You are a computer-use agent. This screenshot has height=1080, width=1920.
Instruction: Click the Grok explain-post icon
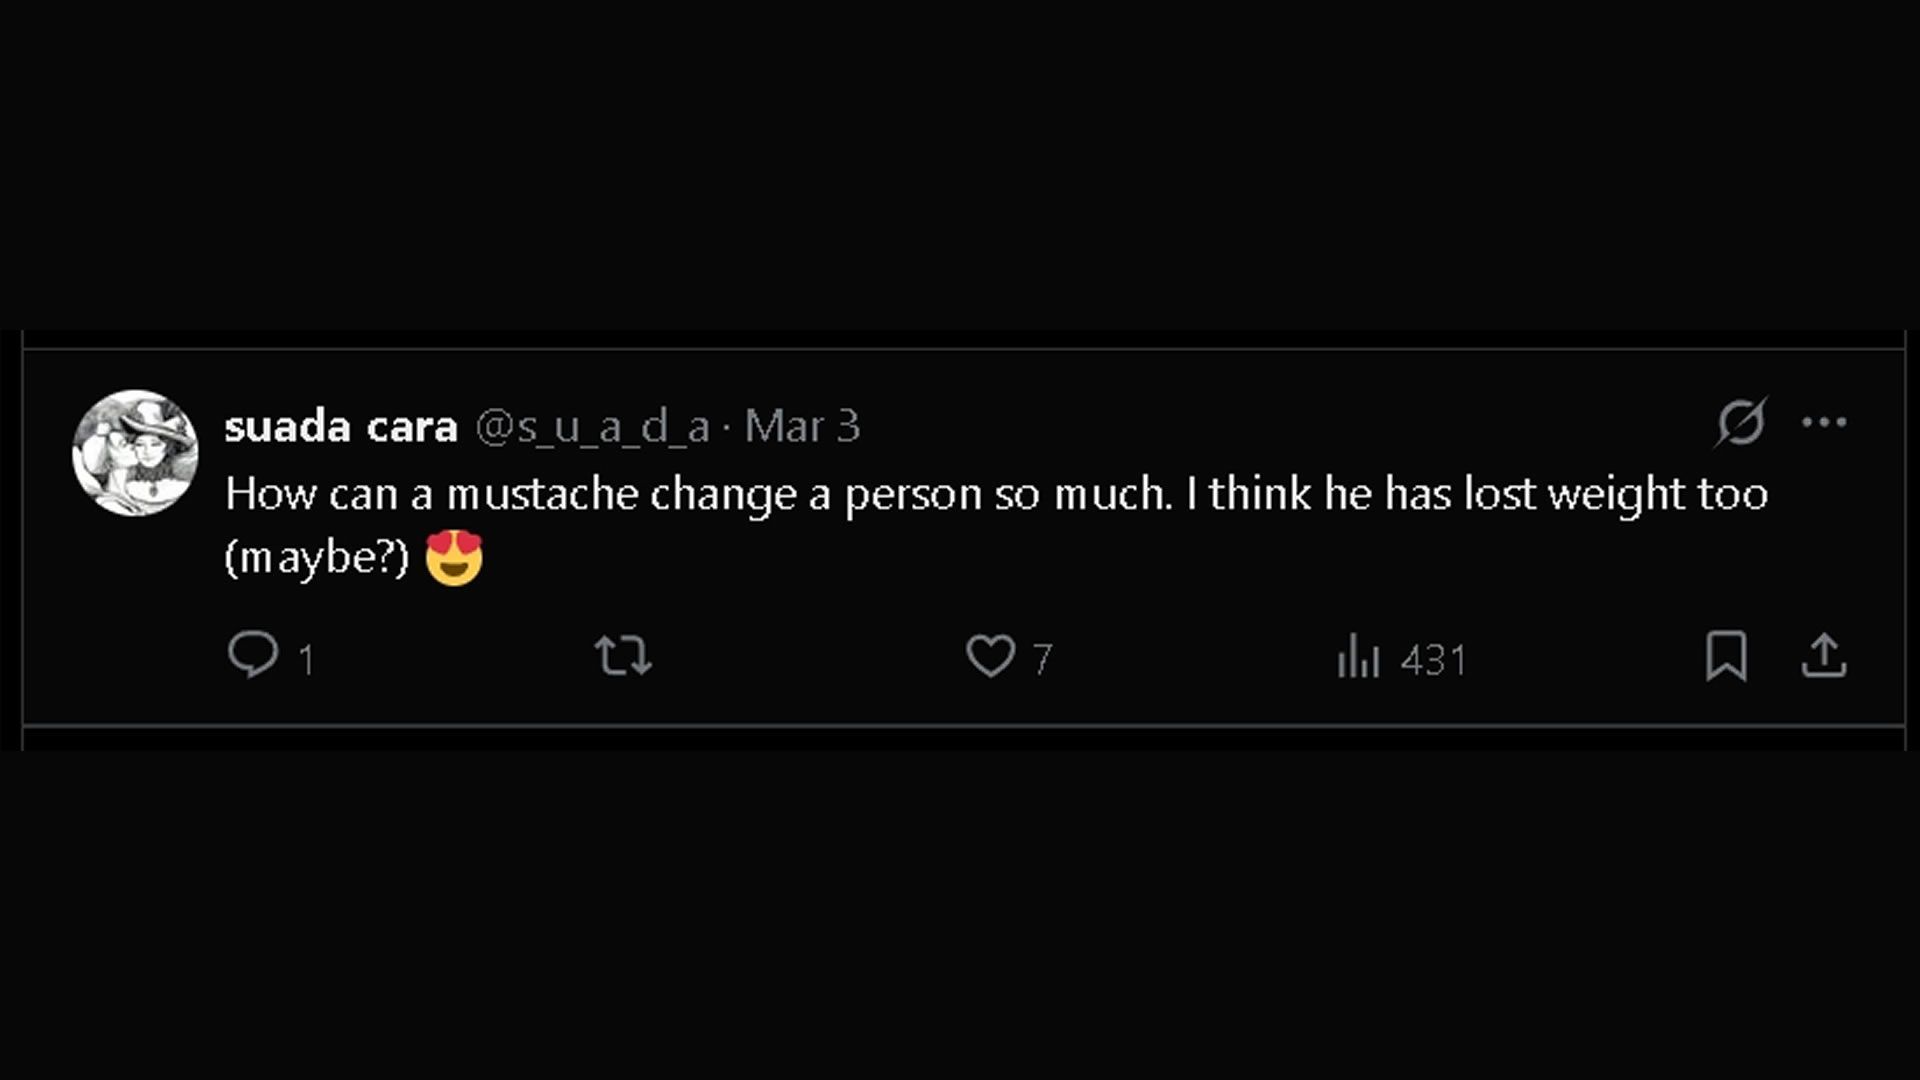click(x=1741, y=422)
